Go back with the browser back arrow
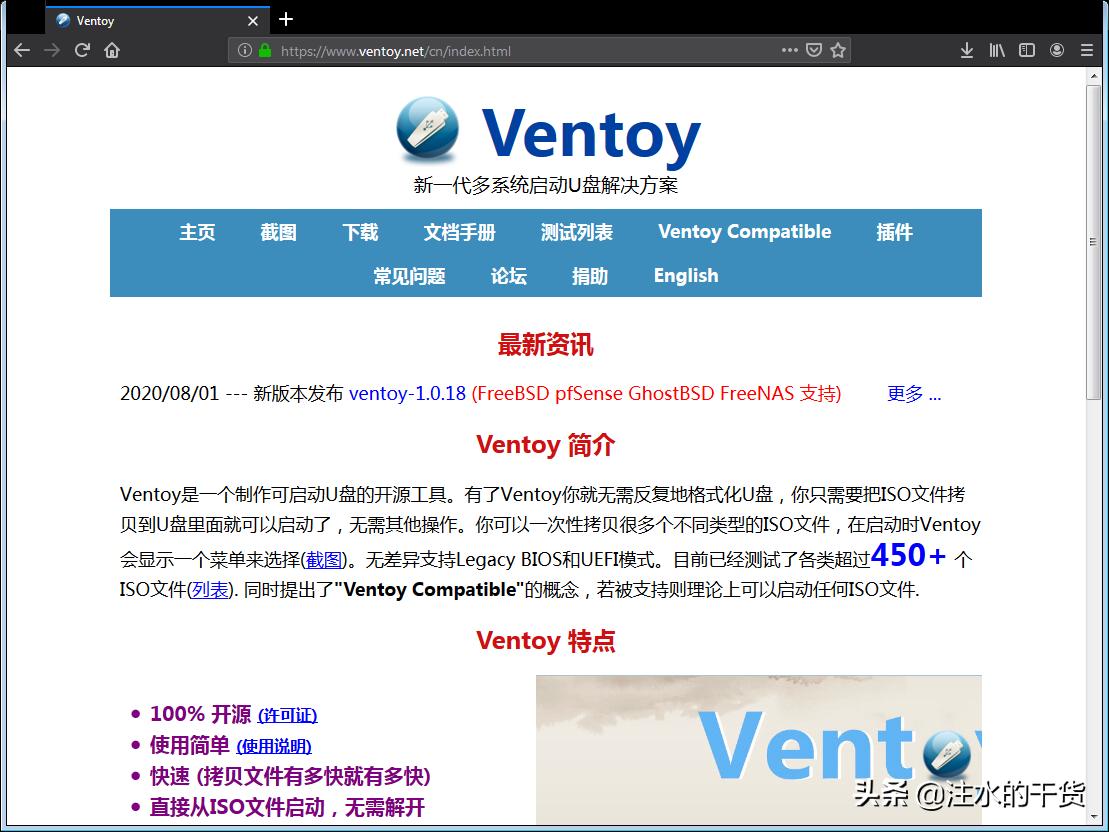This screenshot has height=832, width=1109. (22, 50)
